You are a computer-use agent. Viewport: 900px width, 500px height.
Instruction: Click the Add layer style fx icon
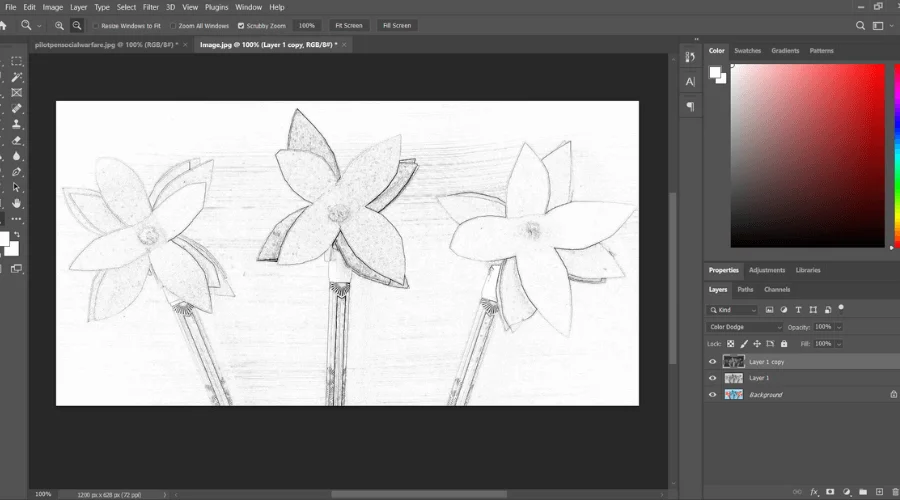tap(814, 492)
